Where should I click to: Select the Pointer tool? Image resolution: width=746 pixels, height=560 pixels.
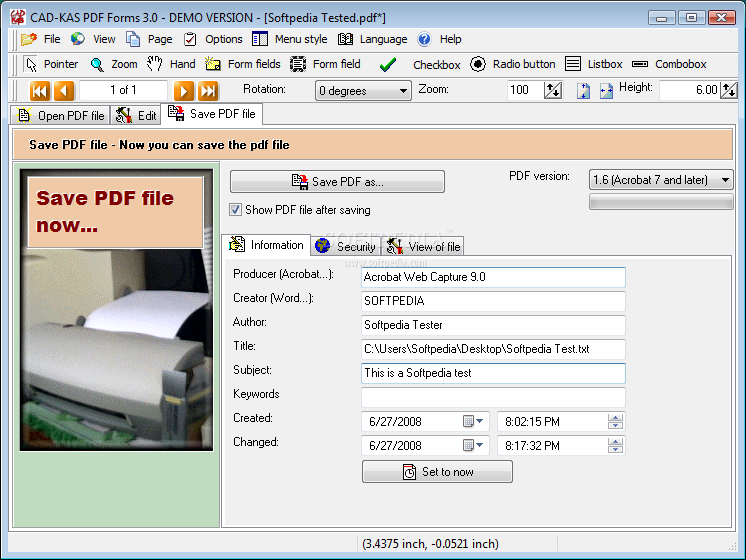51,64
